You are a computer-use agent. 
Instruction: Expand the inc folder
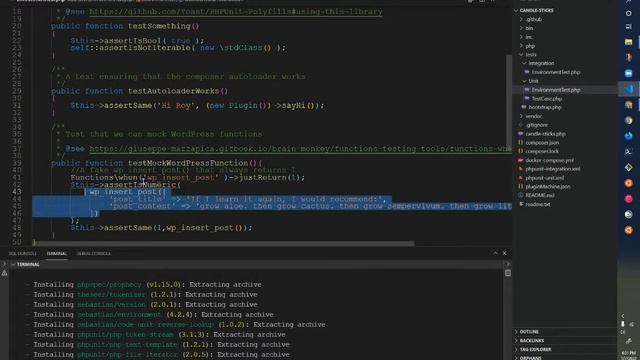coord(521,37)
